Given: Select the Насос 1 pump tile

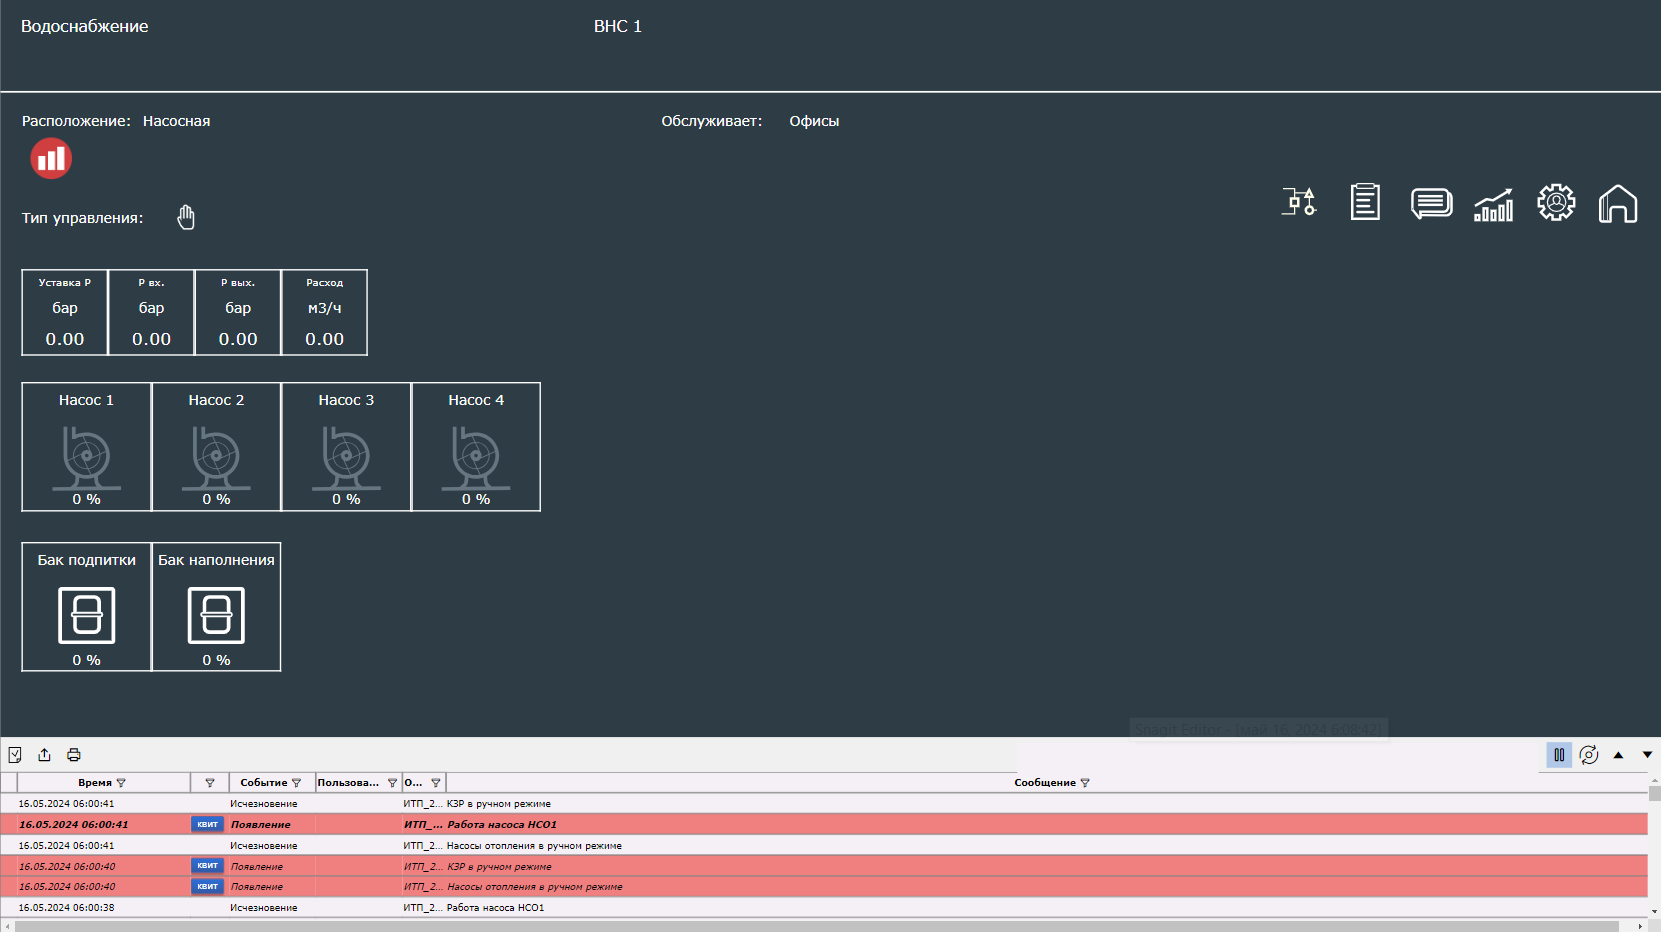Looking at the screenshot, I should 87,447.
